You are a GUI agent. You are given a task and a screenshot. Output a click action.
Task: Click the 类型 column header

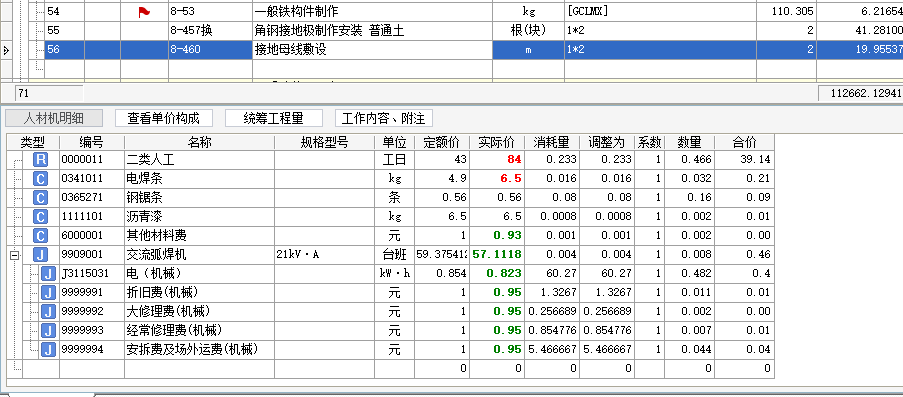[x=33, y=142]
